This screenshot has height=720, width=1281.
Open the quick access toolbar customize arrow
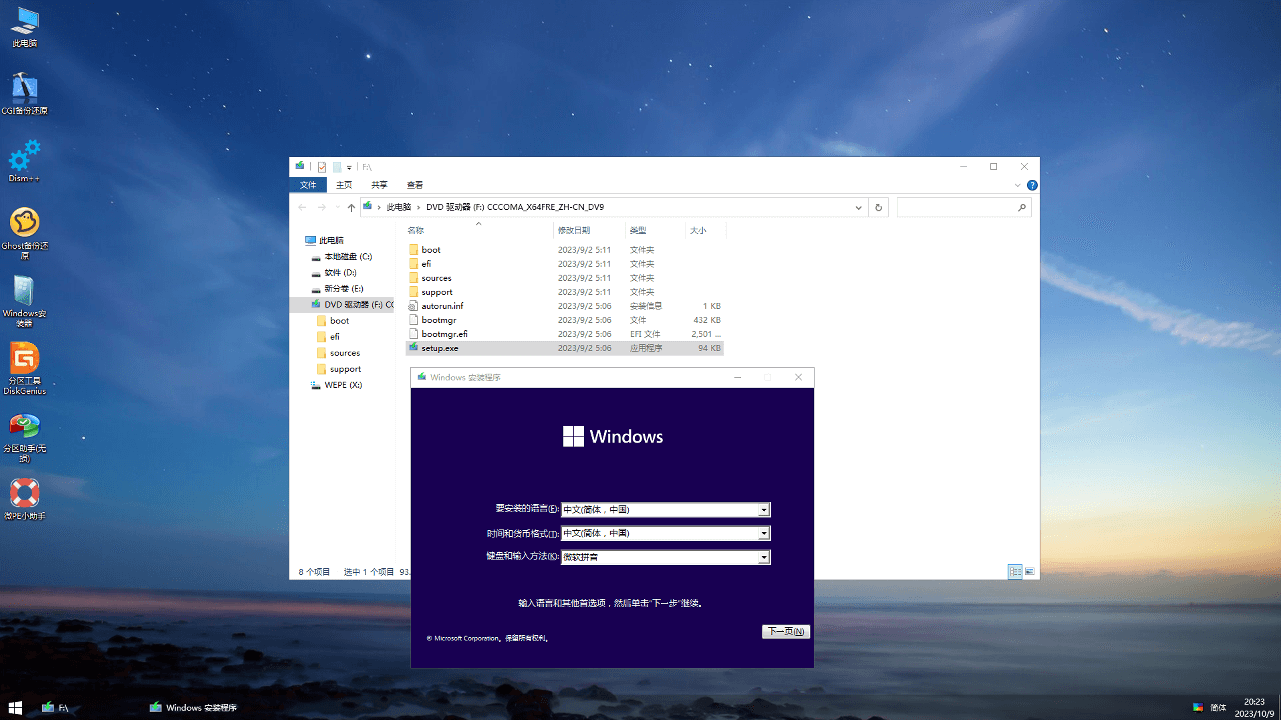coord(349,167)
